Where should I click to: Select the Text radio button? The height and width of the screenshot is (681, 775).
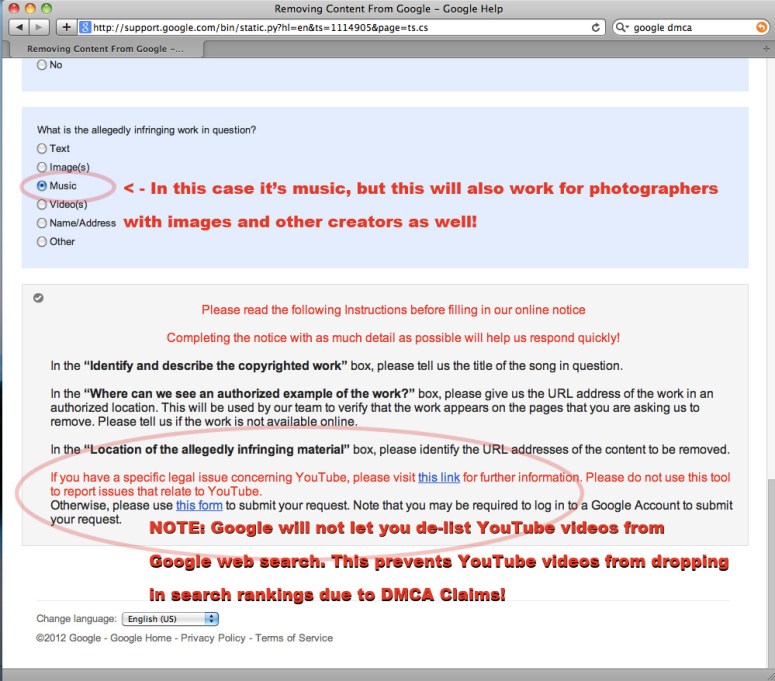(42, 149)
